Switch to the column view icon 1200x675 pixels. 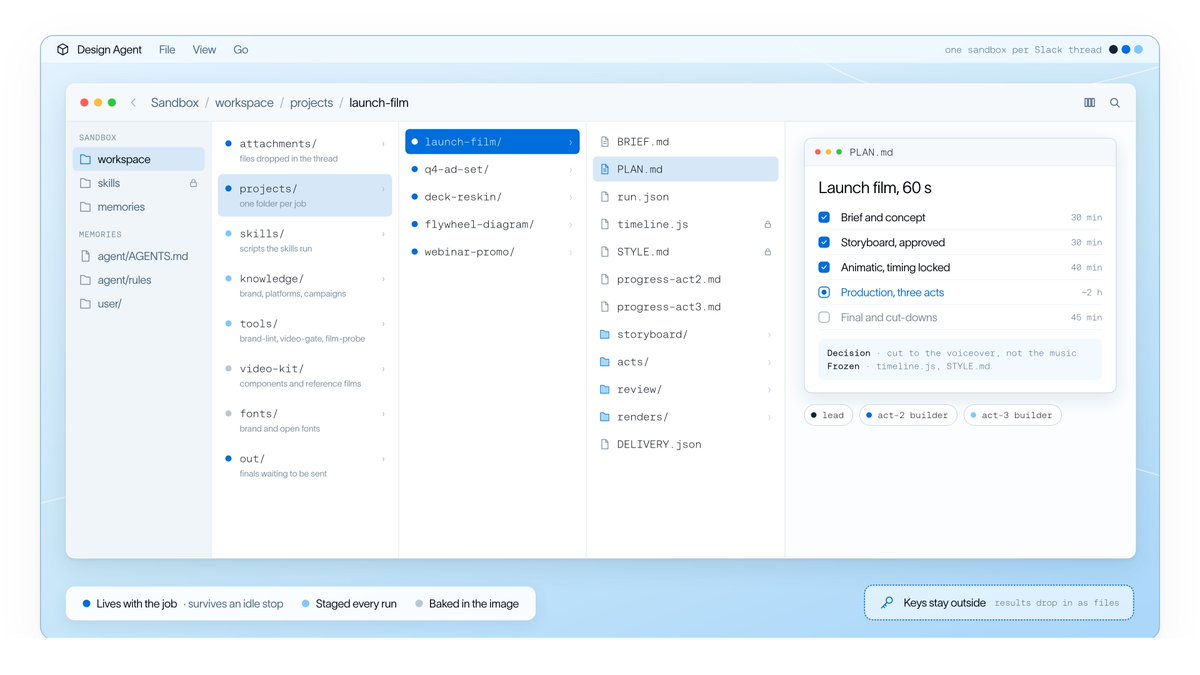coord(1090,103)
